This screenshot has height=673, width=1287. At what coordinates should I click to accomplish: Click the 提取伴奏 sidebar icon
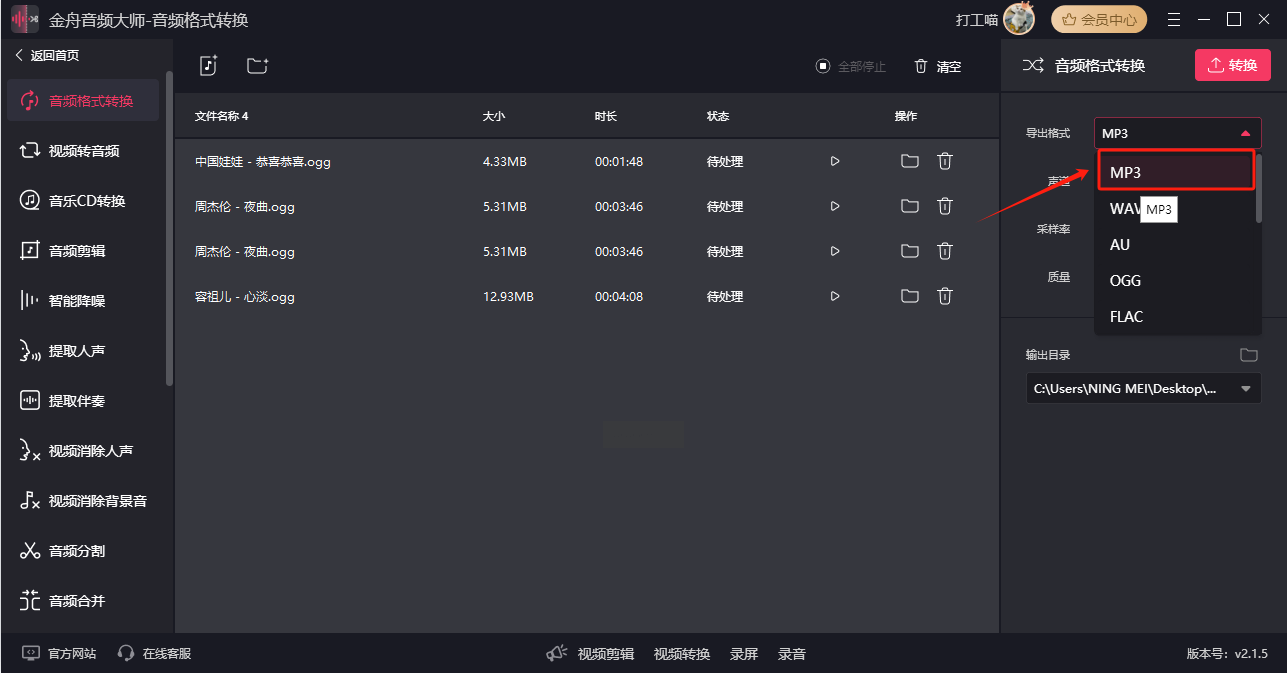pyautogui.click(x=30, y=400)
